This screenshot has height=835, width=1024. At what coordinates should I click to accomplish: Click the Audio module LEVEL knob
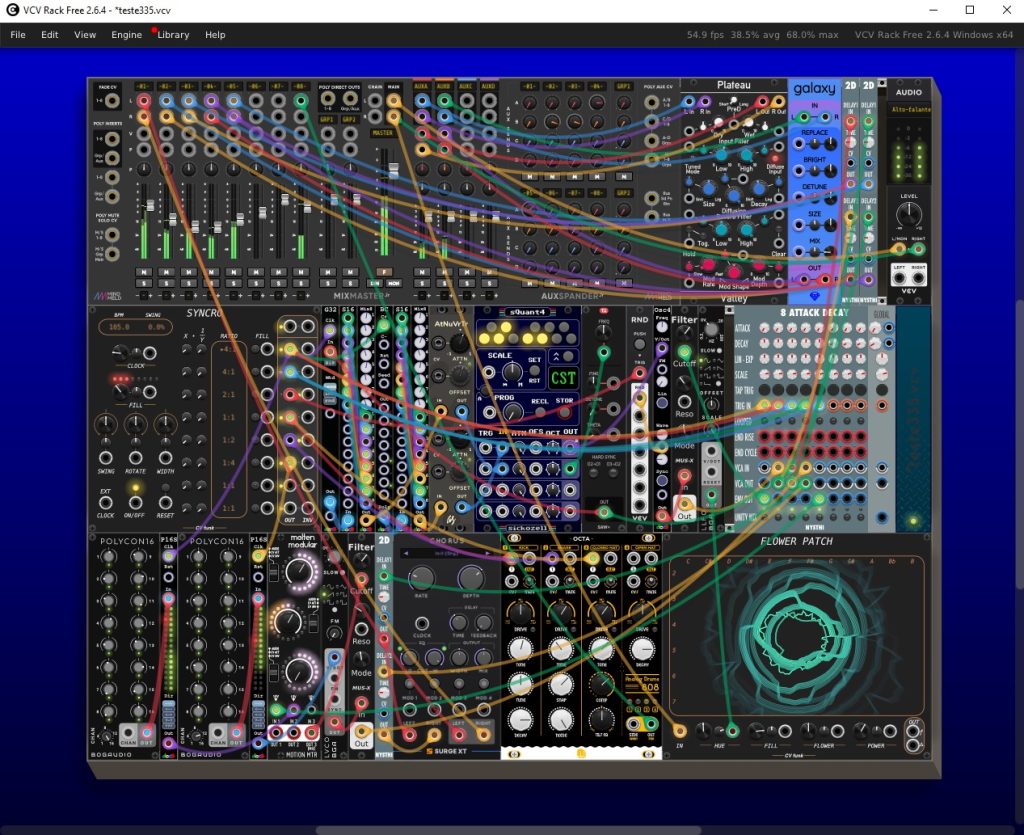click(x=908, y=214)
